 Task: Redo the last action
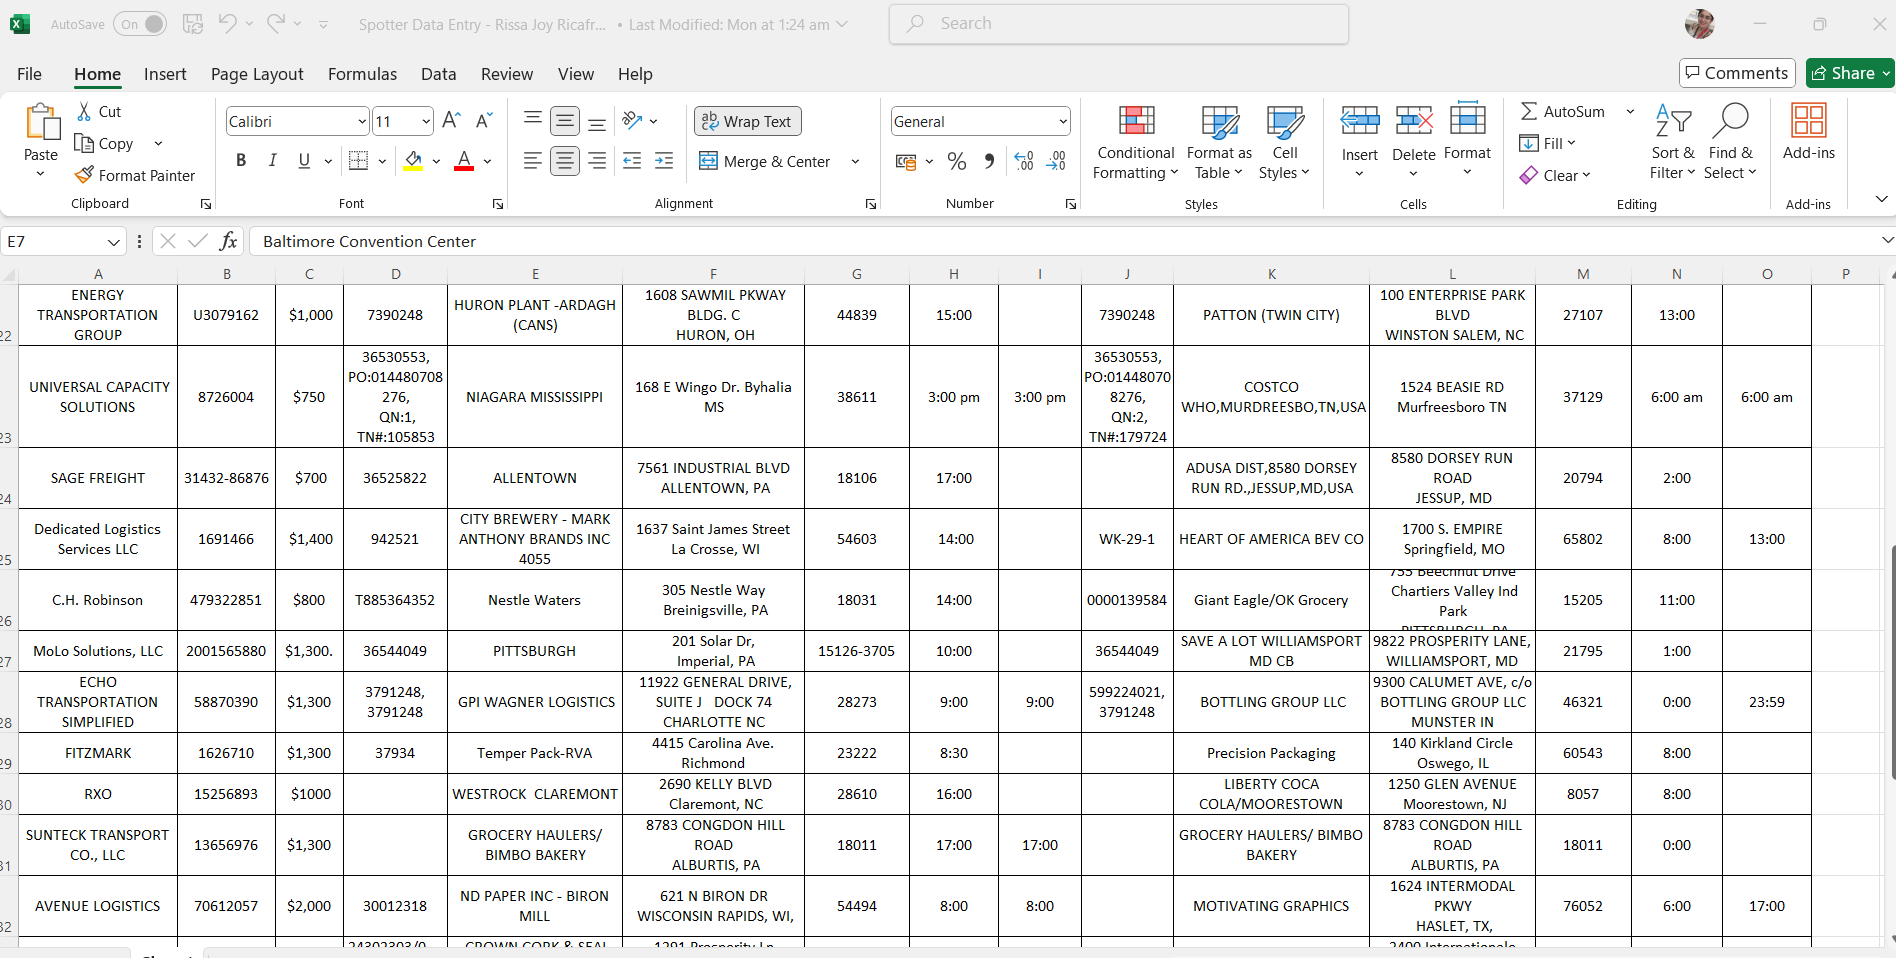coord(276,23)
